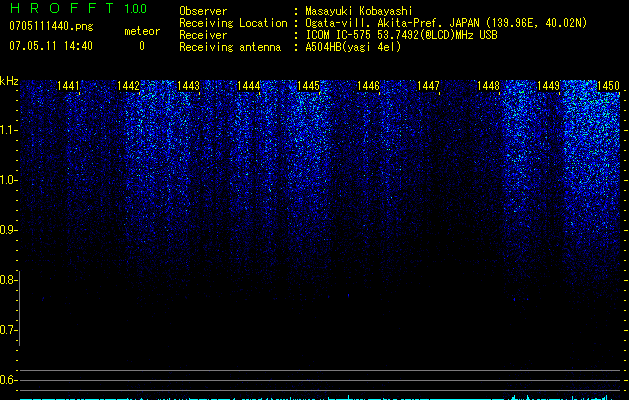Screen dimensions: 629x400
Task: Click the 1444 time marker
Action: pyautogui.click(x=248, y=86)
